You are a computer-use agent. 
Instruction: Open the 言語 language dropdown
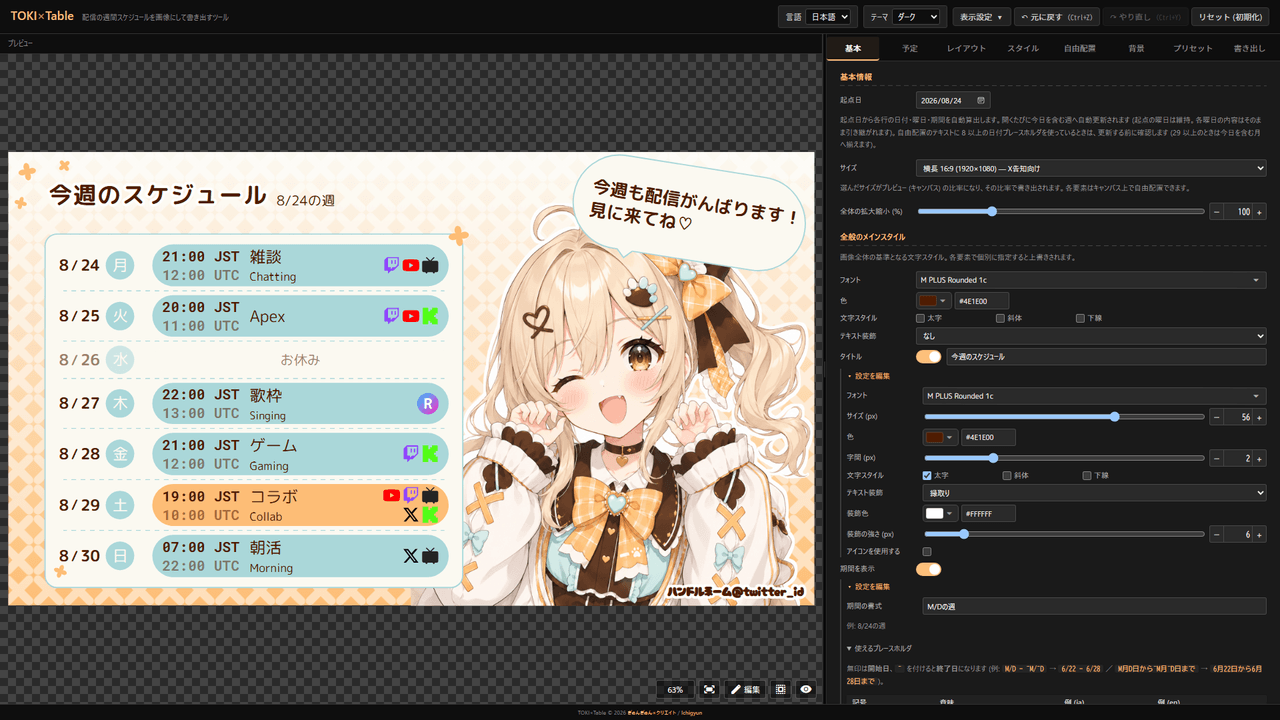[828, 17]
